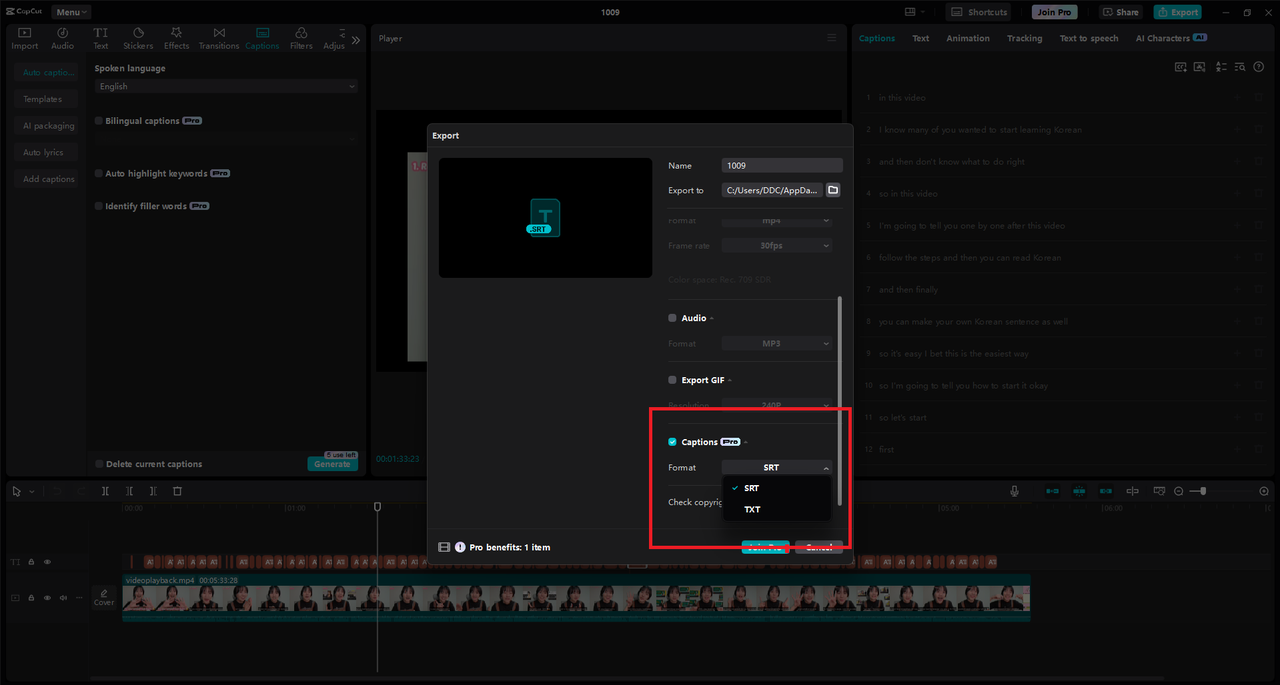Open the Menu dropdown in title bar
Image resolution: width=1280 pixels, height=685 pixels.
pyautogui.click(x=71, y=12)
